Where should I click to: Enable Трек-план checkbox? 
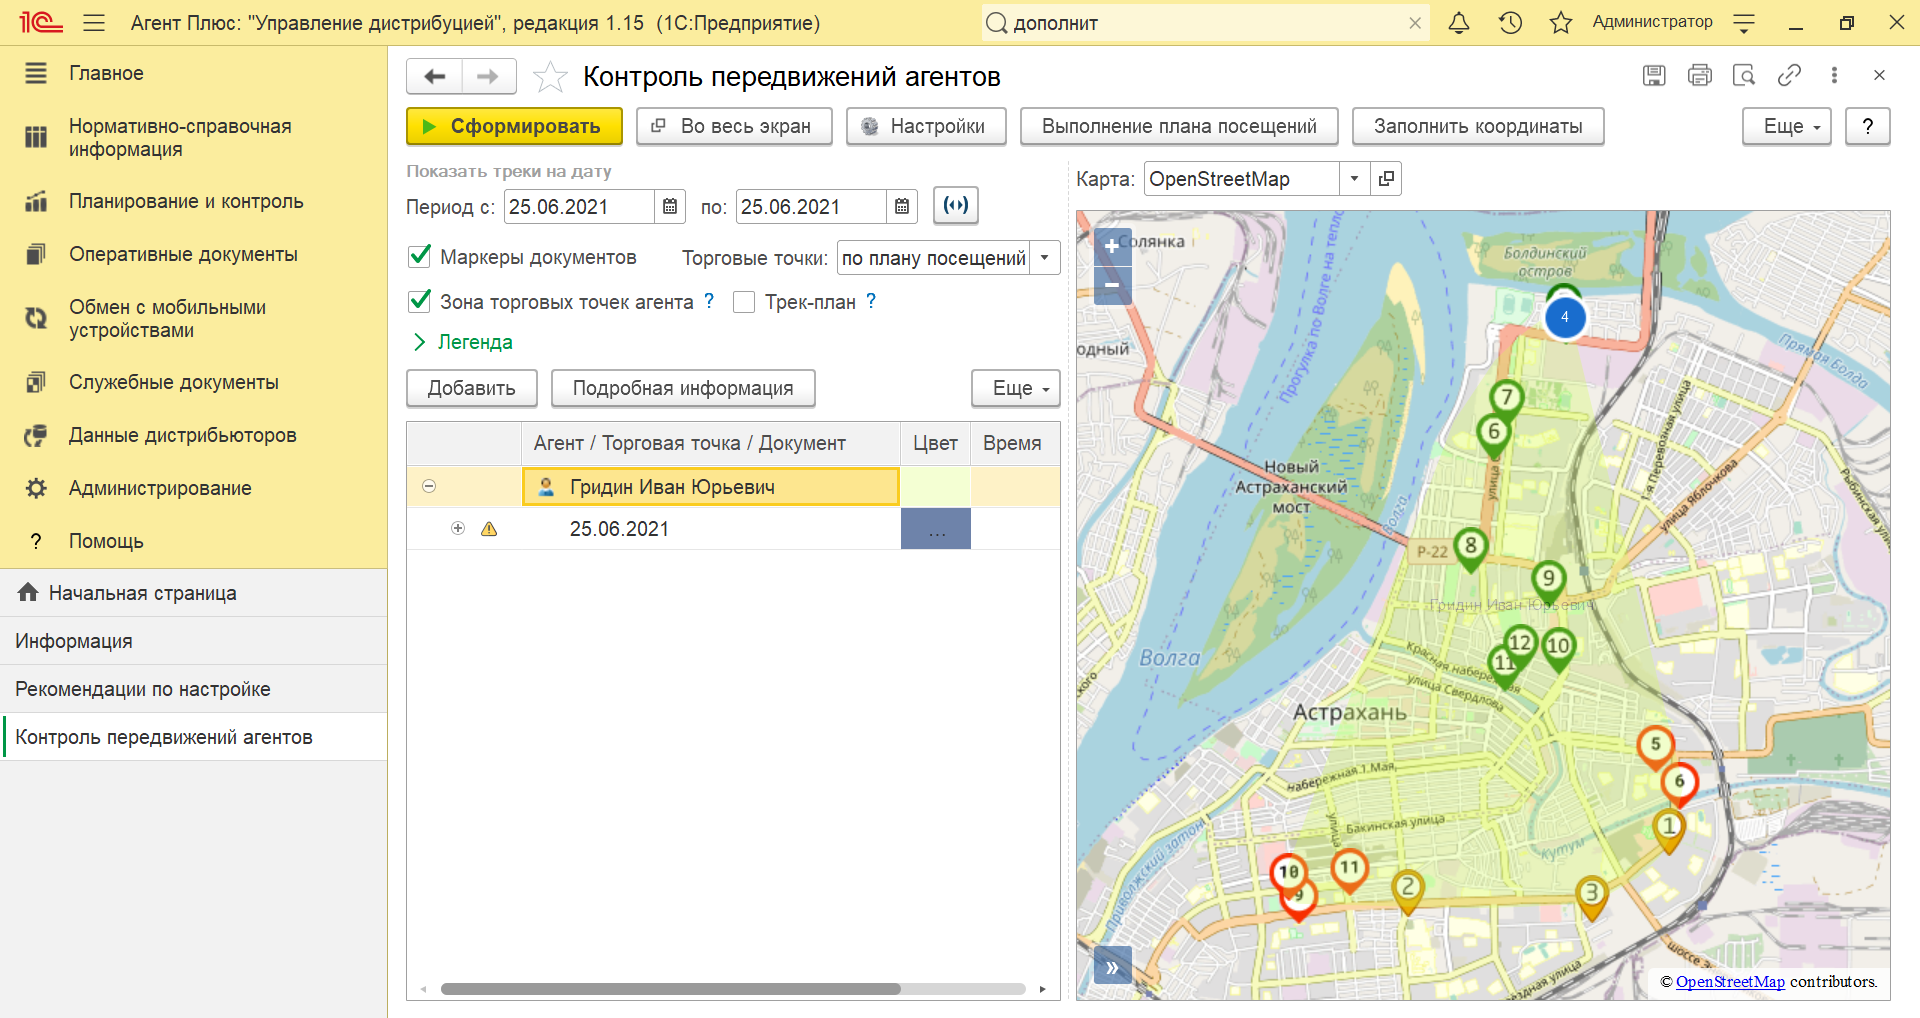pyautogui.click(x=744, y=302)
